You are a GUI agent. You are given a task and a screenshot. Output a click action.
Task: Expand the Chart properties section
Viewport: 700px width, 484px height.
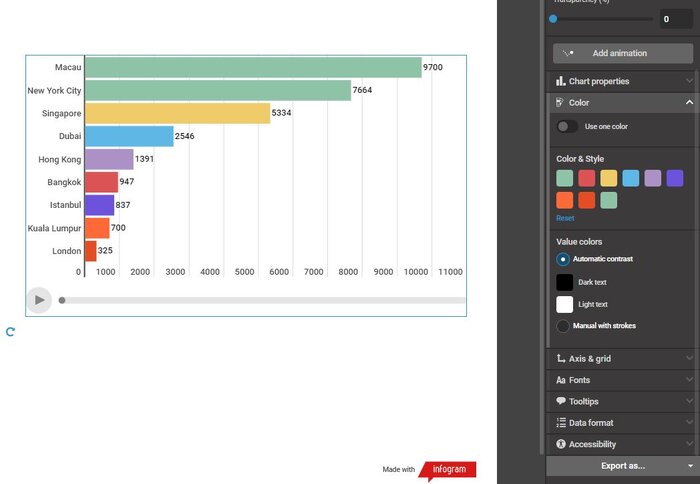689,81
